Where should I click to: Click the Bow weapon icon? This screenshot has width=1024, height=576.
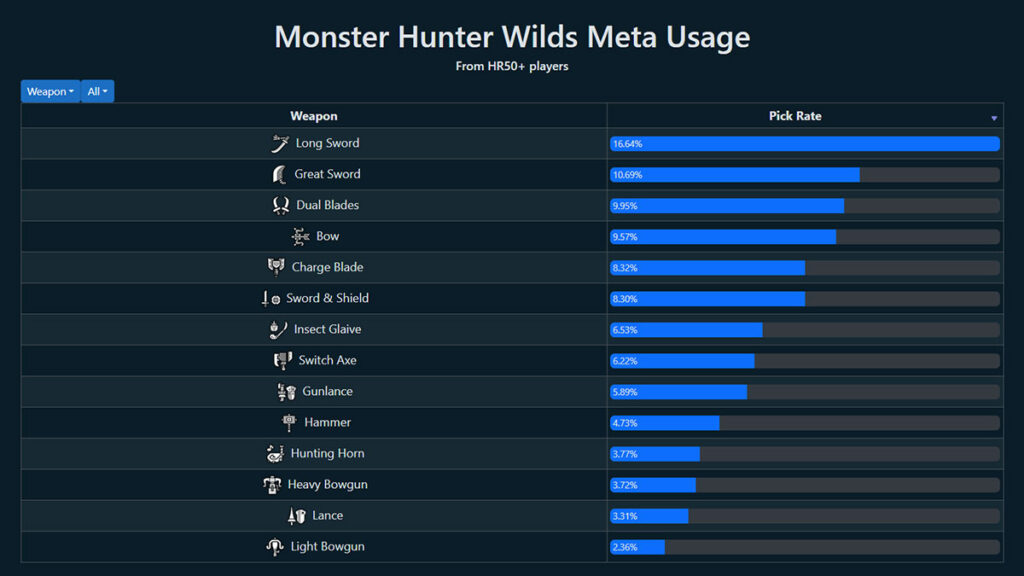(x=300, y=237)
